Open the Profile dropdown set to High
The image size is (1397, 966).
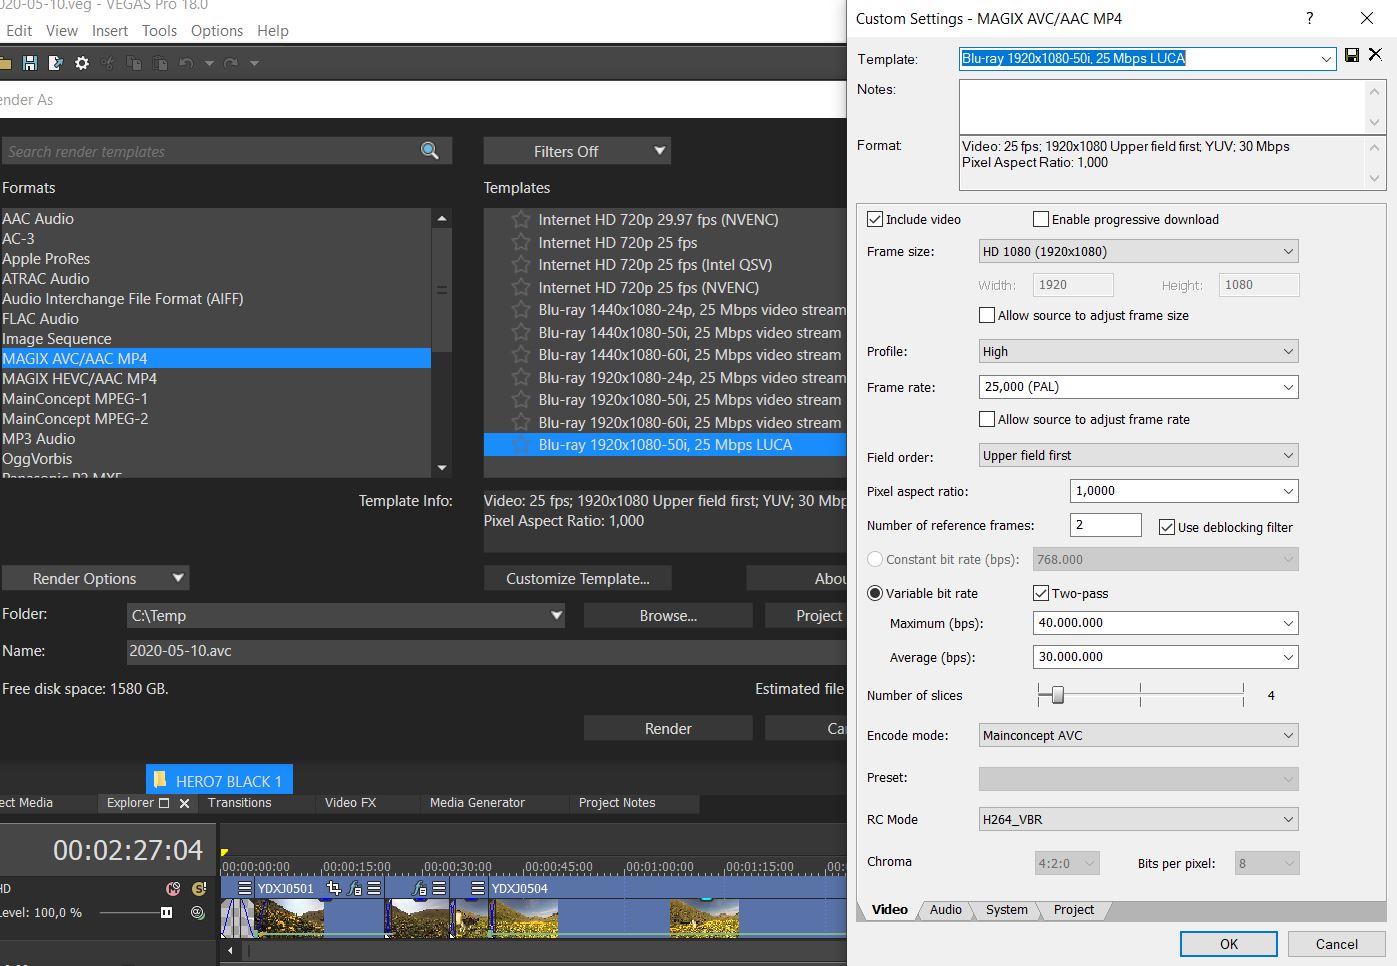pos(1138,351)
